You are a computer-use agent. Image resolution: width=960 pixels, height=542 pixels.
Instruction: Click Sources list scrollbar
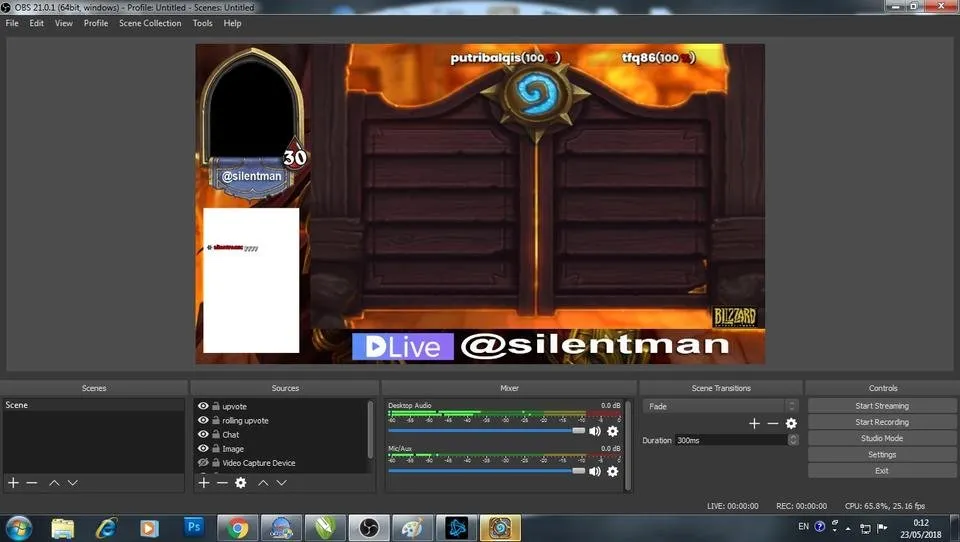click(370, 430)
